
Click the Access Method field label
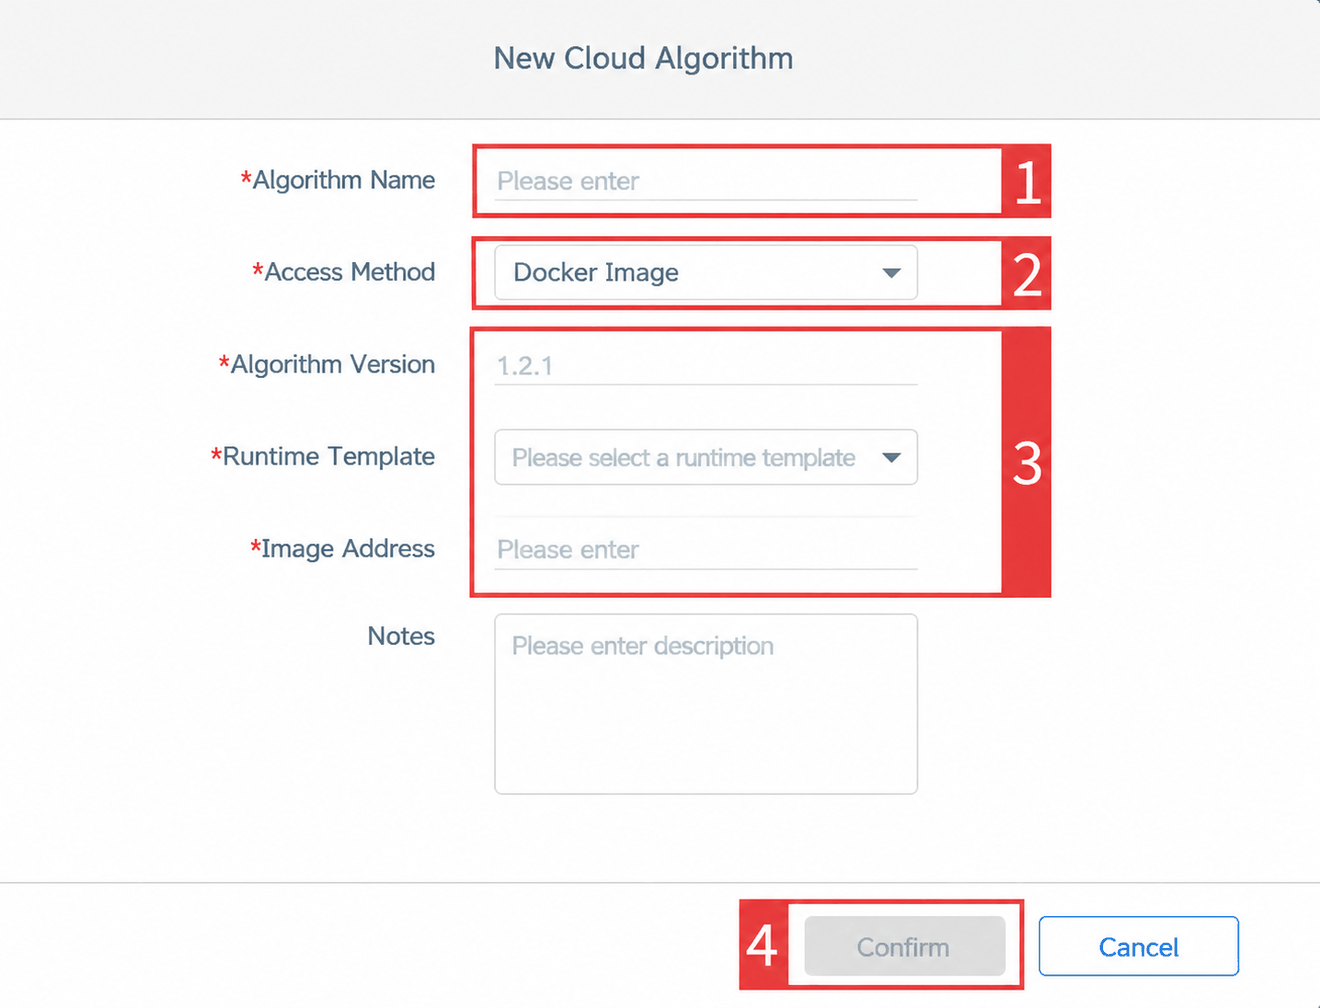click(x=344, y=272)
